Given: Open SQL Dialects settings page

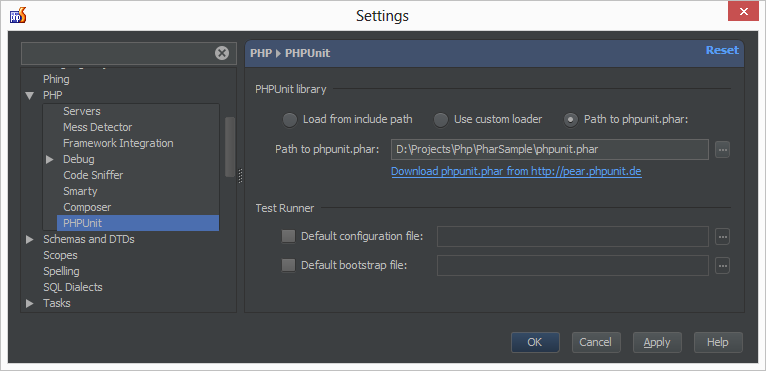Looking at the screenshot, I should (73, 287).
